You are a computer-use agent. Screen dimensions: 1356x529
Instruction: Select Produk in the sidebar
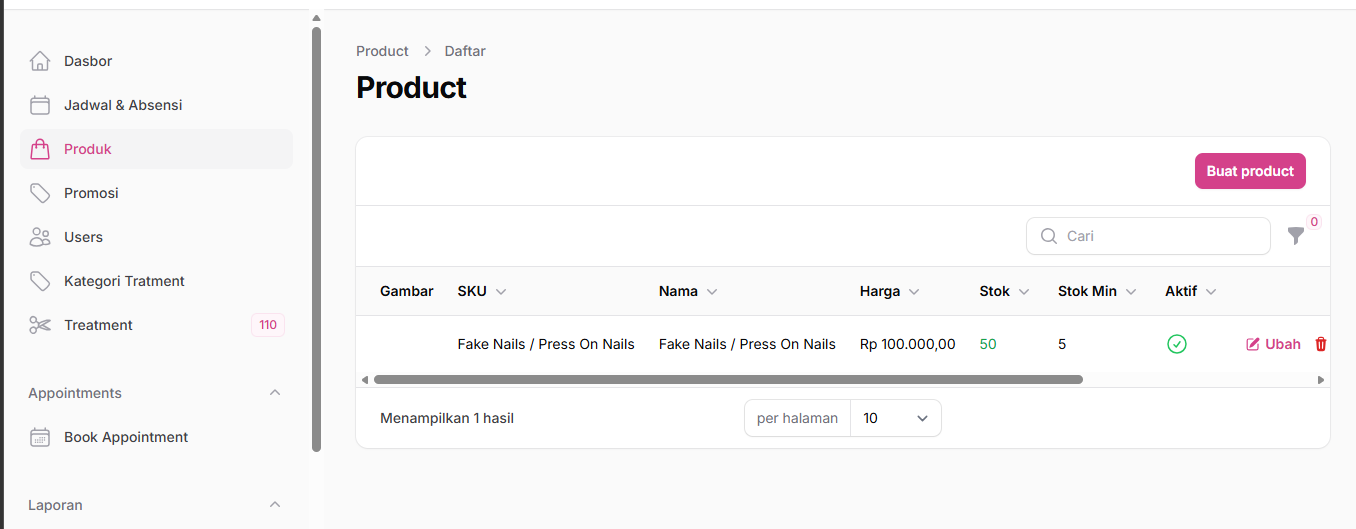[88, 149]
